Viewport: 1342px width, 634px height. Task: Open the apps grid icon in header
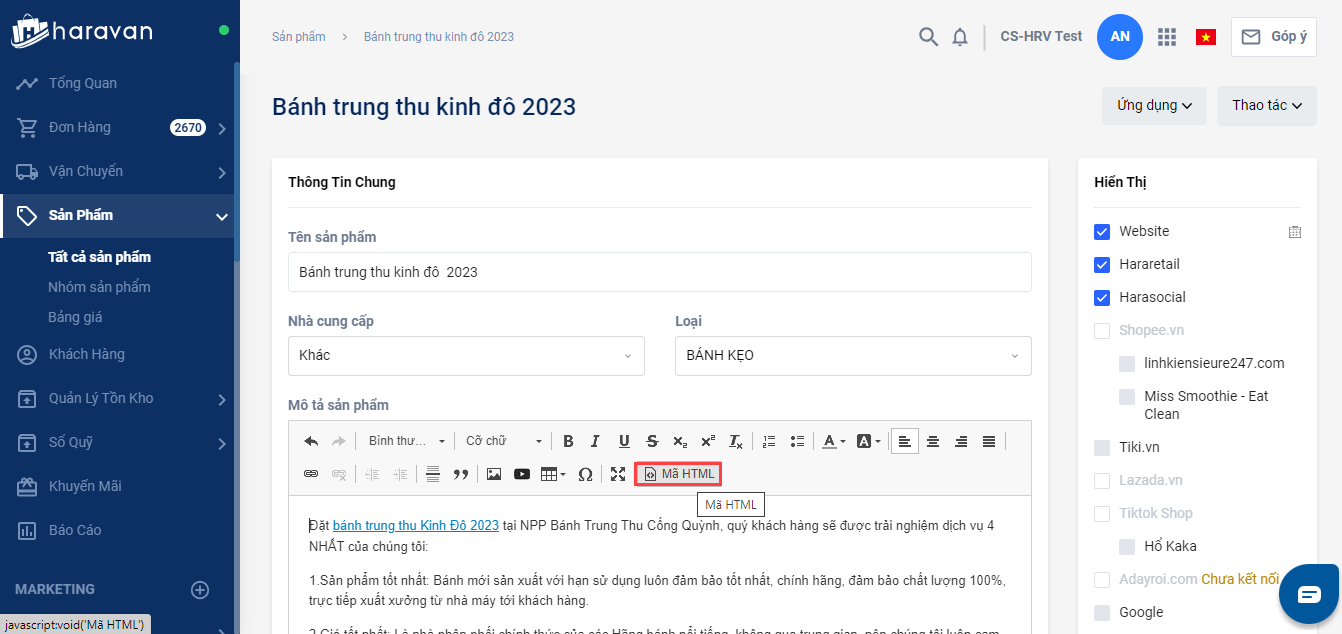tap(1166, 37)
